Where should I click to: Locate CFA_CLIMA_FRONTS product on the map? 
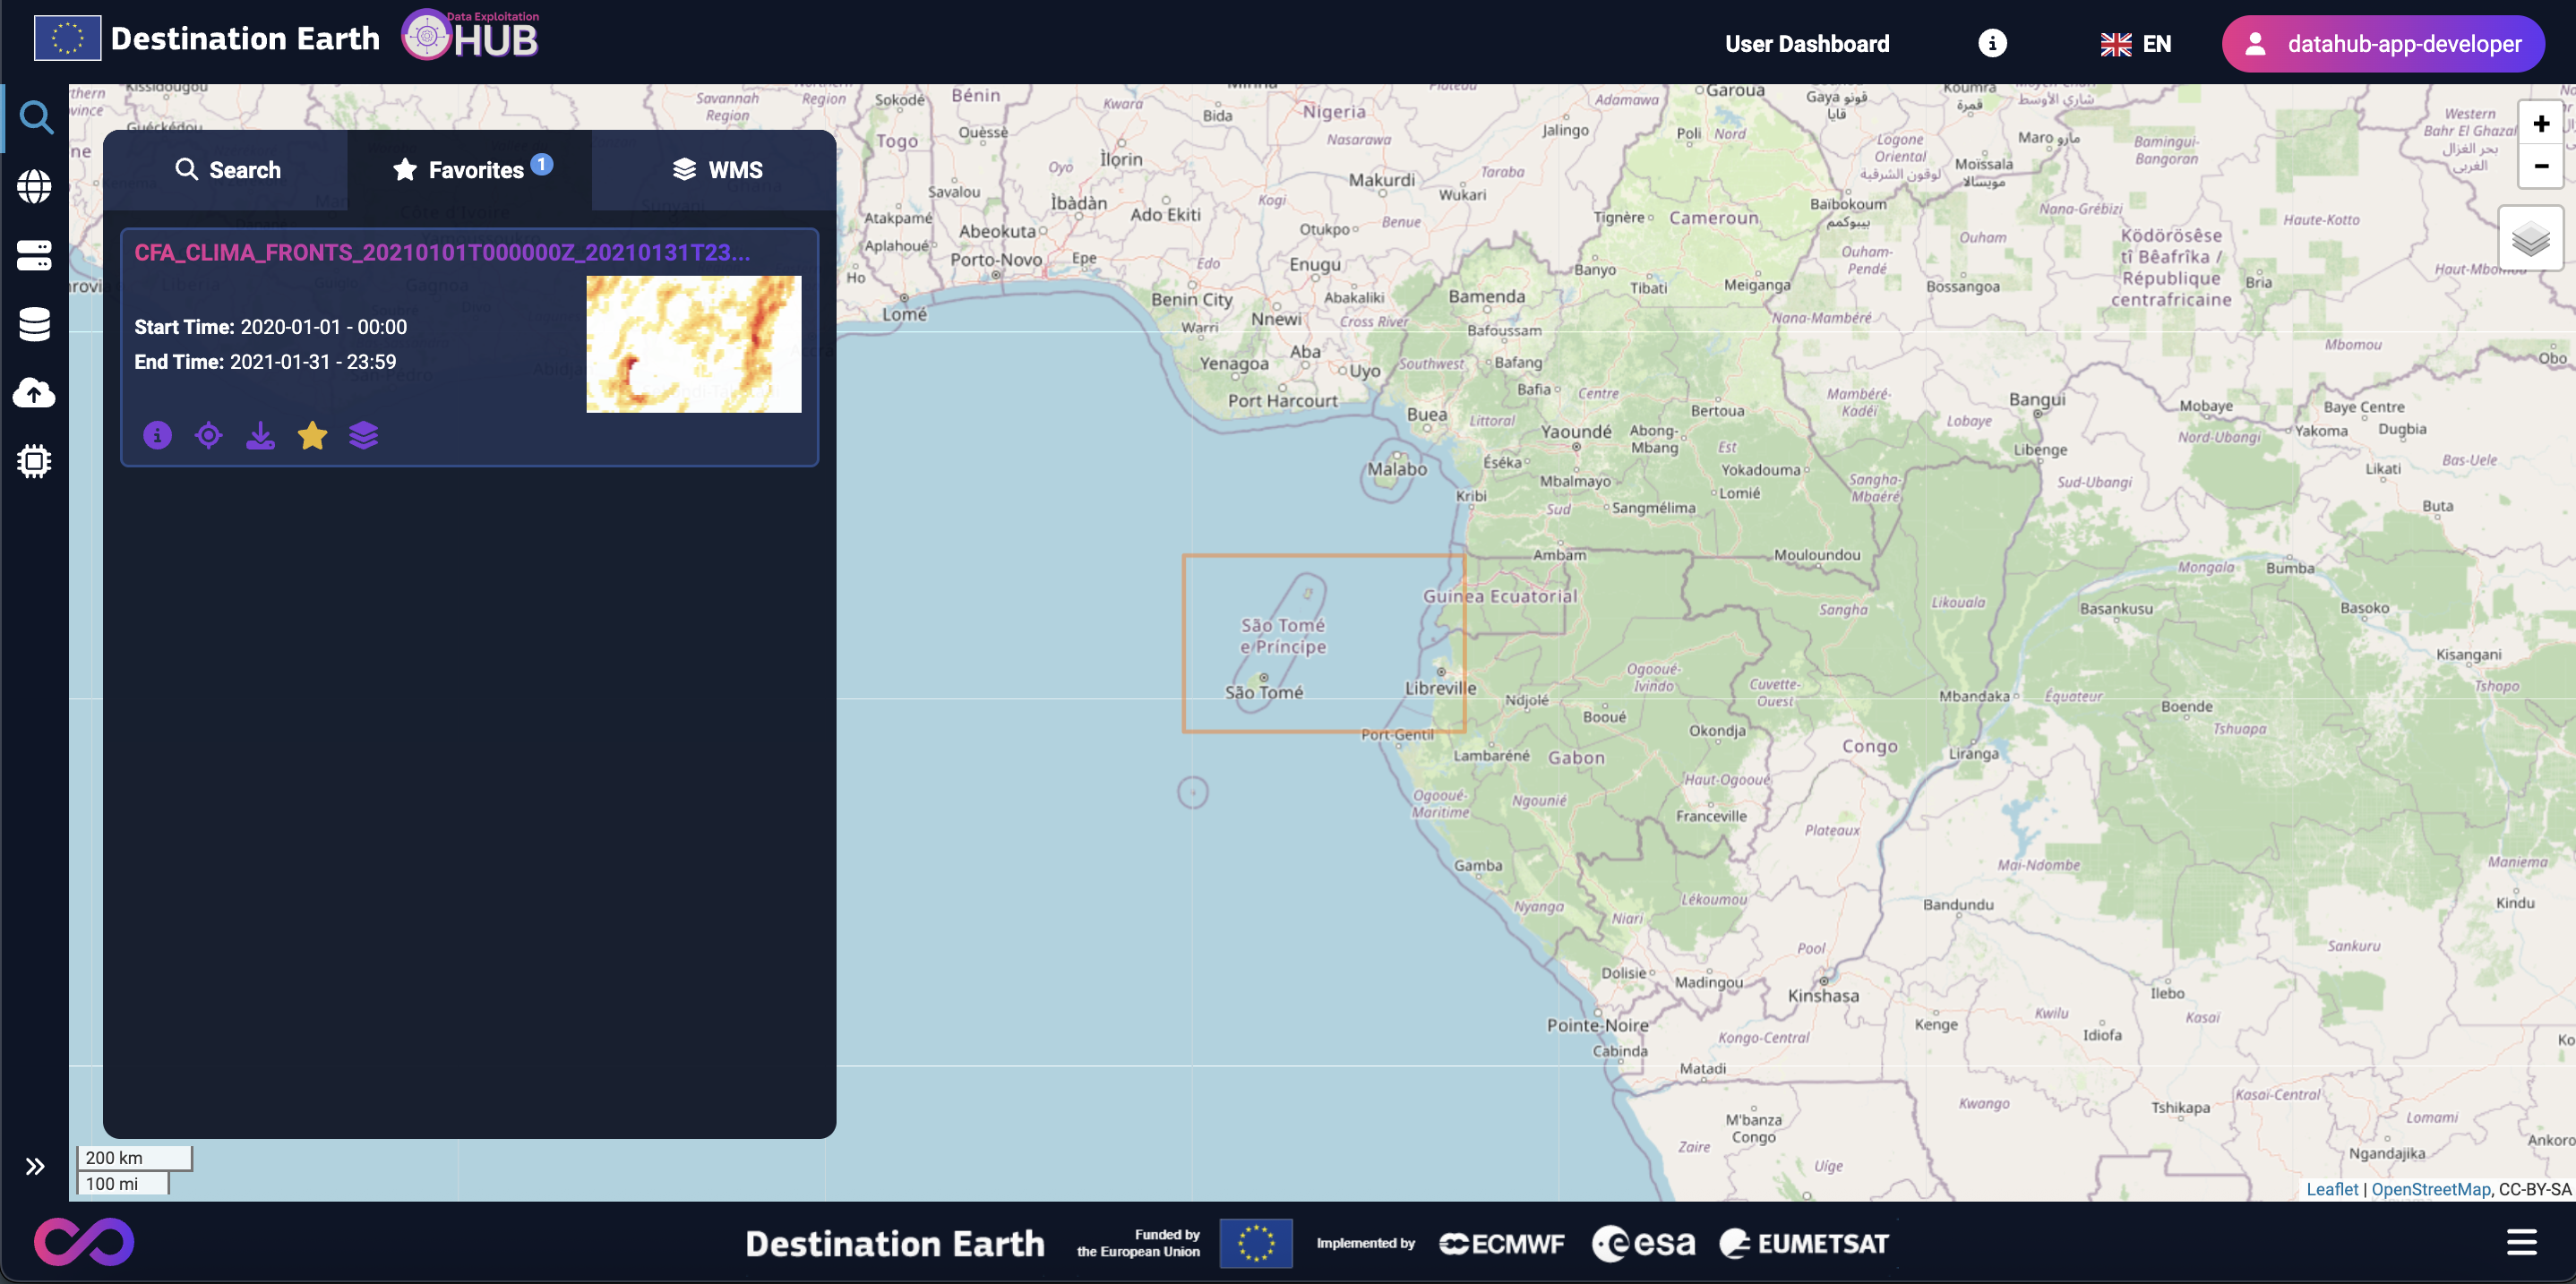(209, 435)
